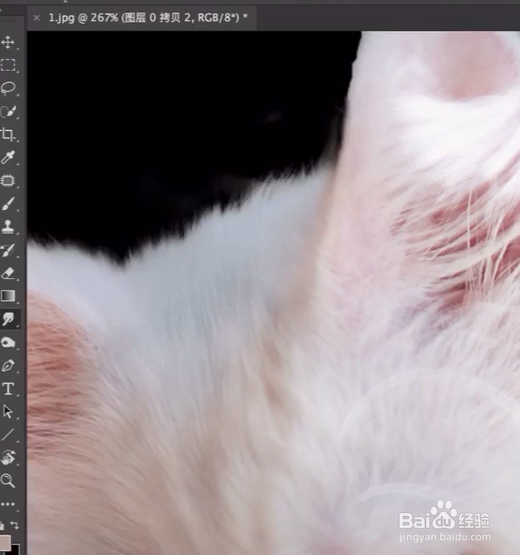This screenshot has width=520, height=555.
Task: Select the Smudge tool
Action: [x=8, y=319]
